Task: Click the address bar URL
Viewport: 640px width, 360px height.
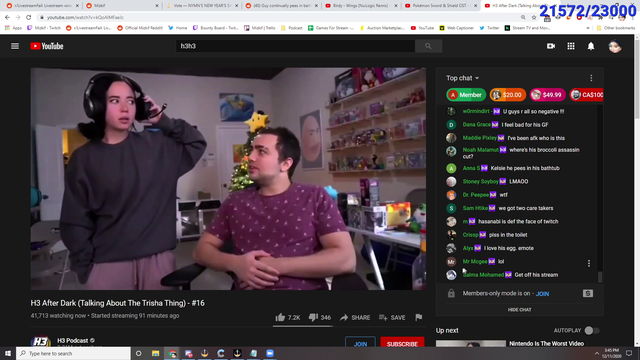Action: [x=85, y=18]
